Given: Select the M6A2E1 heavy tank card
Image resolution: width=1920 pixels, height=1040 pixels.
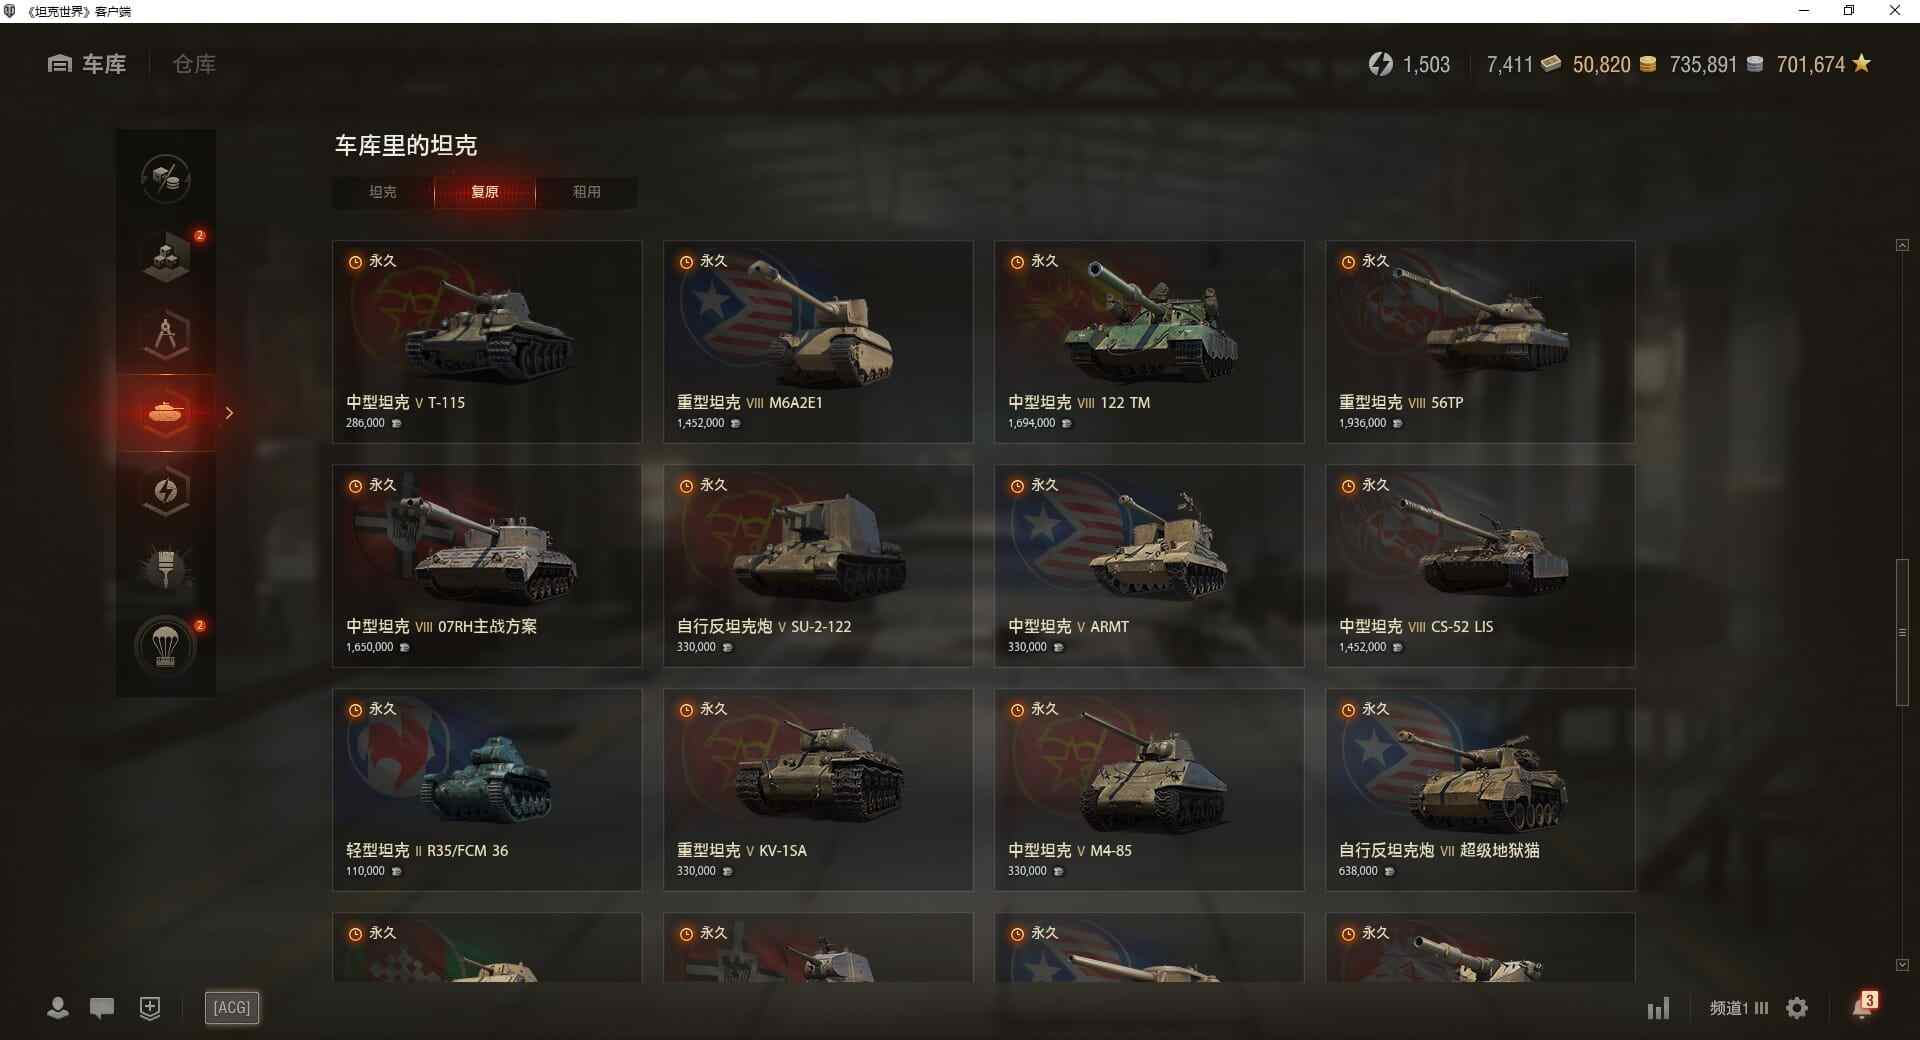Looking at the screenshot, I should click(818, 342).
